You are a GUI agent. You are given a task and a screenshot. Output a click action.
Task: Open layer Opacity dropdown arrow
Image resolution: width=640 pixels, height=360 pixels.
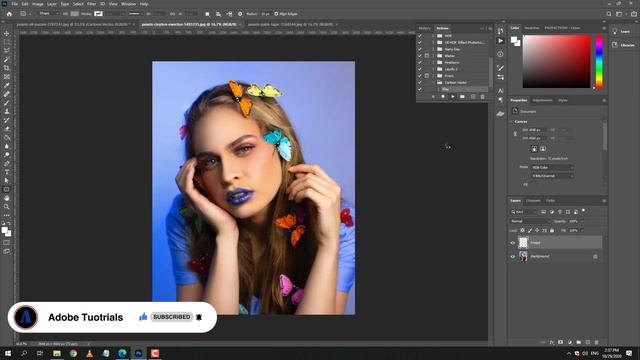(x=581, y=221)
